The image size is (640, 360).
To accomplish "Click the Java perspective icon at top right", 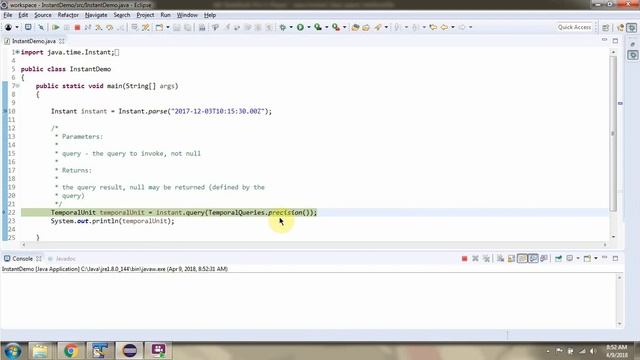I will 621,27.
